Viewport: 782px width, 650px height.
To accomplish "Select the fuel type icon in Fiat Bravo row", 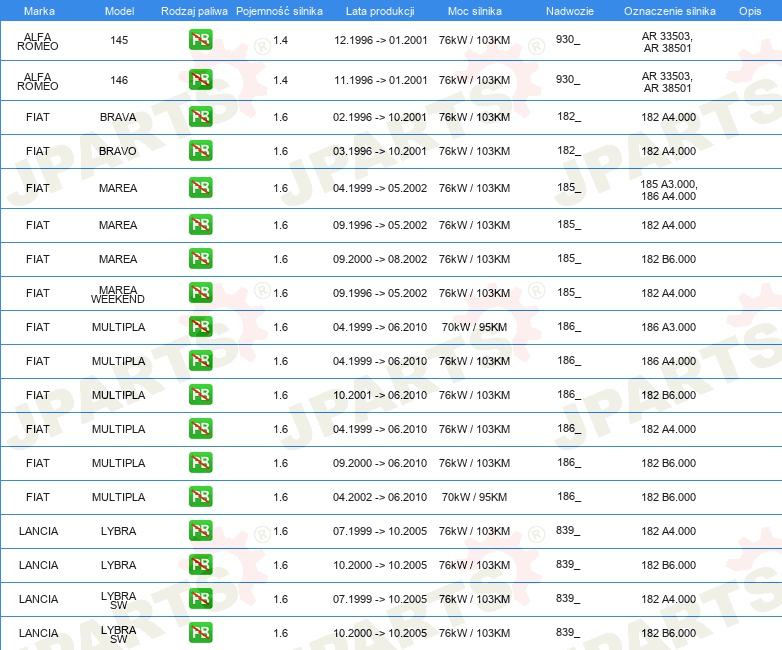I will (x=200, y=151).
